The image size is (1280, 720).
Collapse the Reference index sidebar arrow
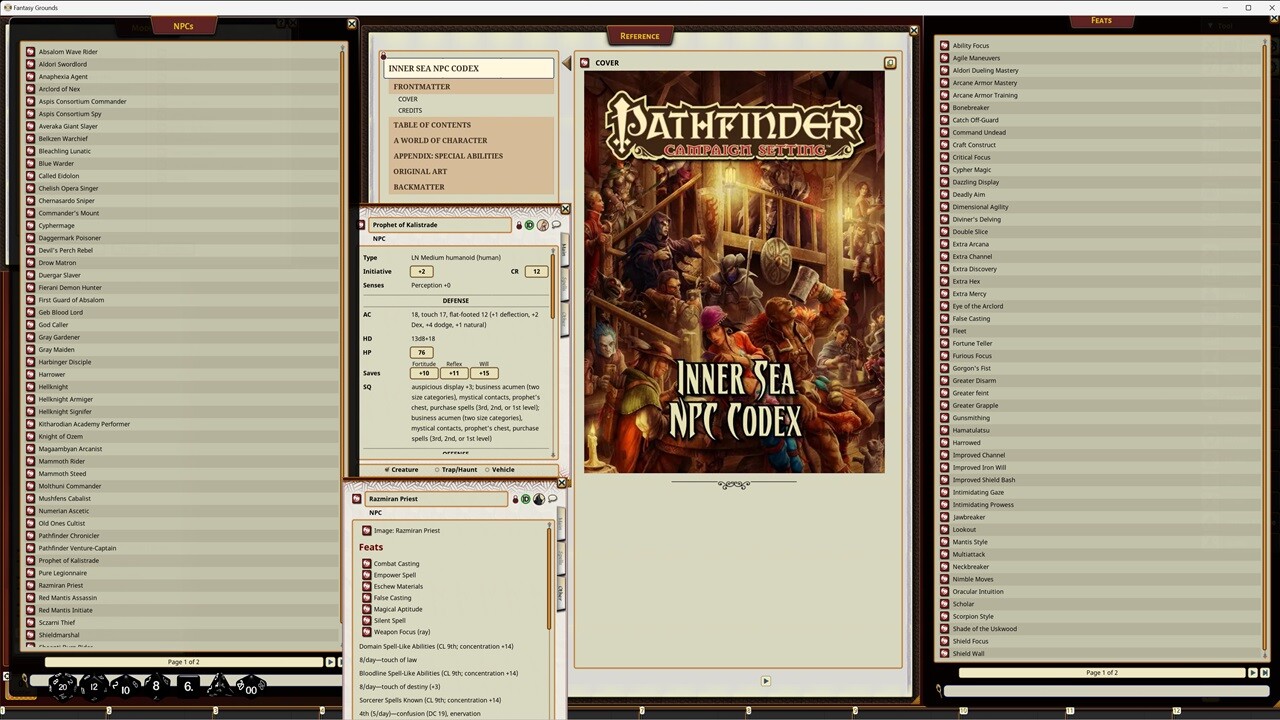coord(566,64)
